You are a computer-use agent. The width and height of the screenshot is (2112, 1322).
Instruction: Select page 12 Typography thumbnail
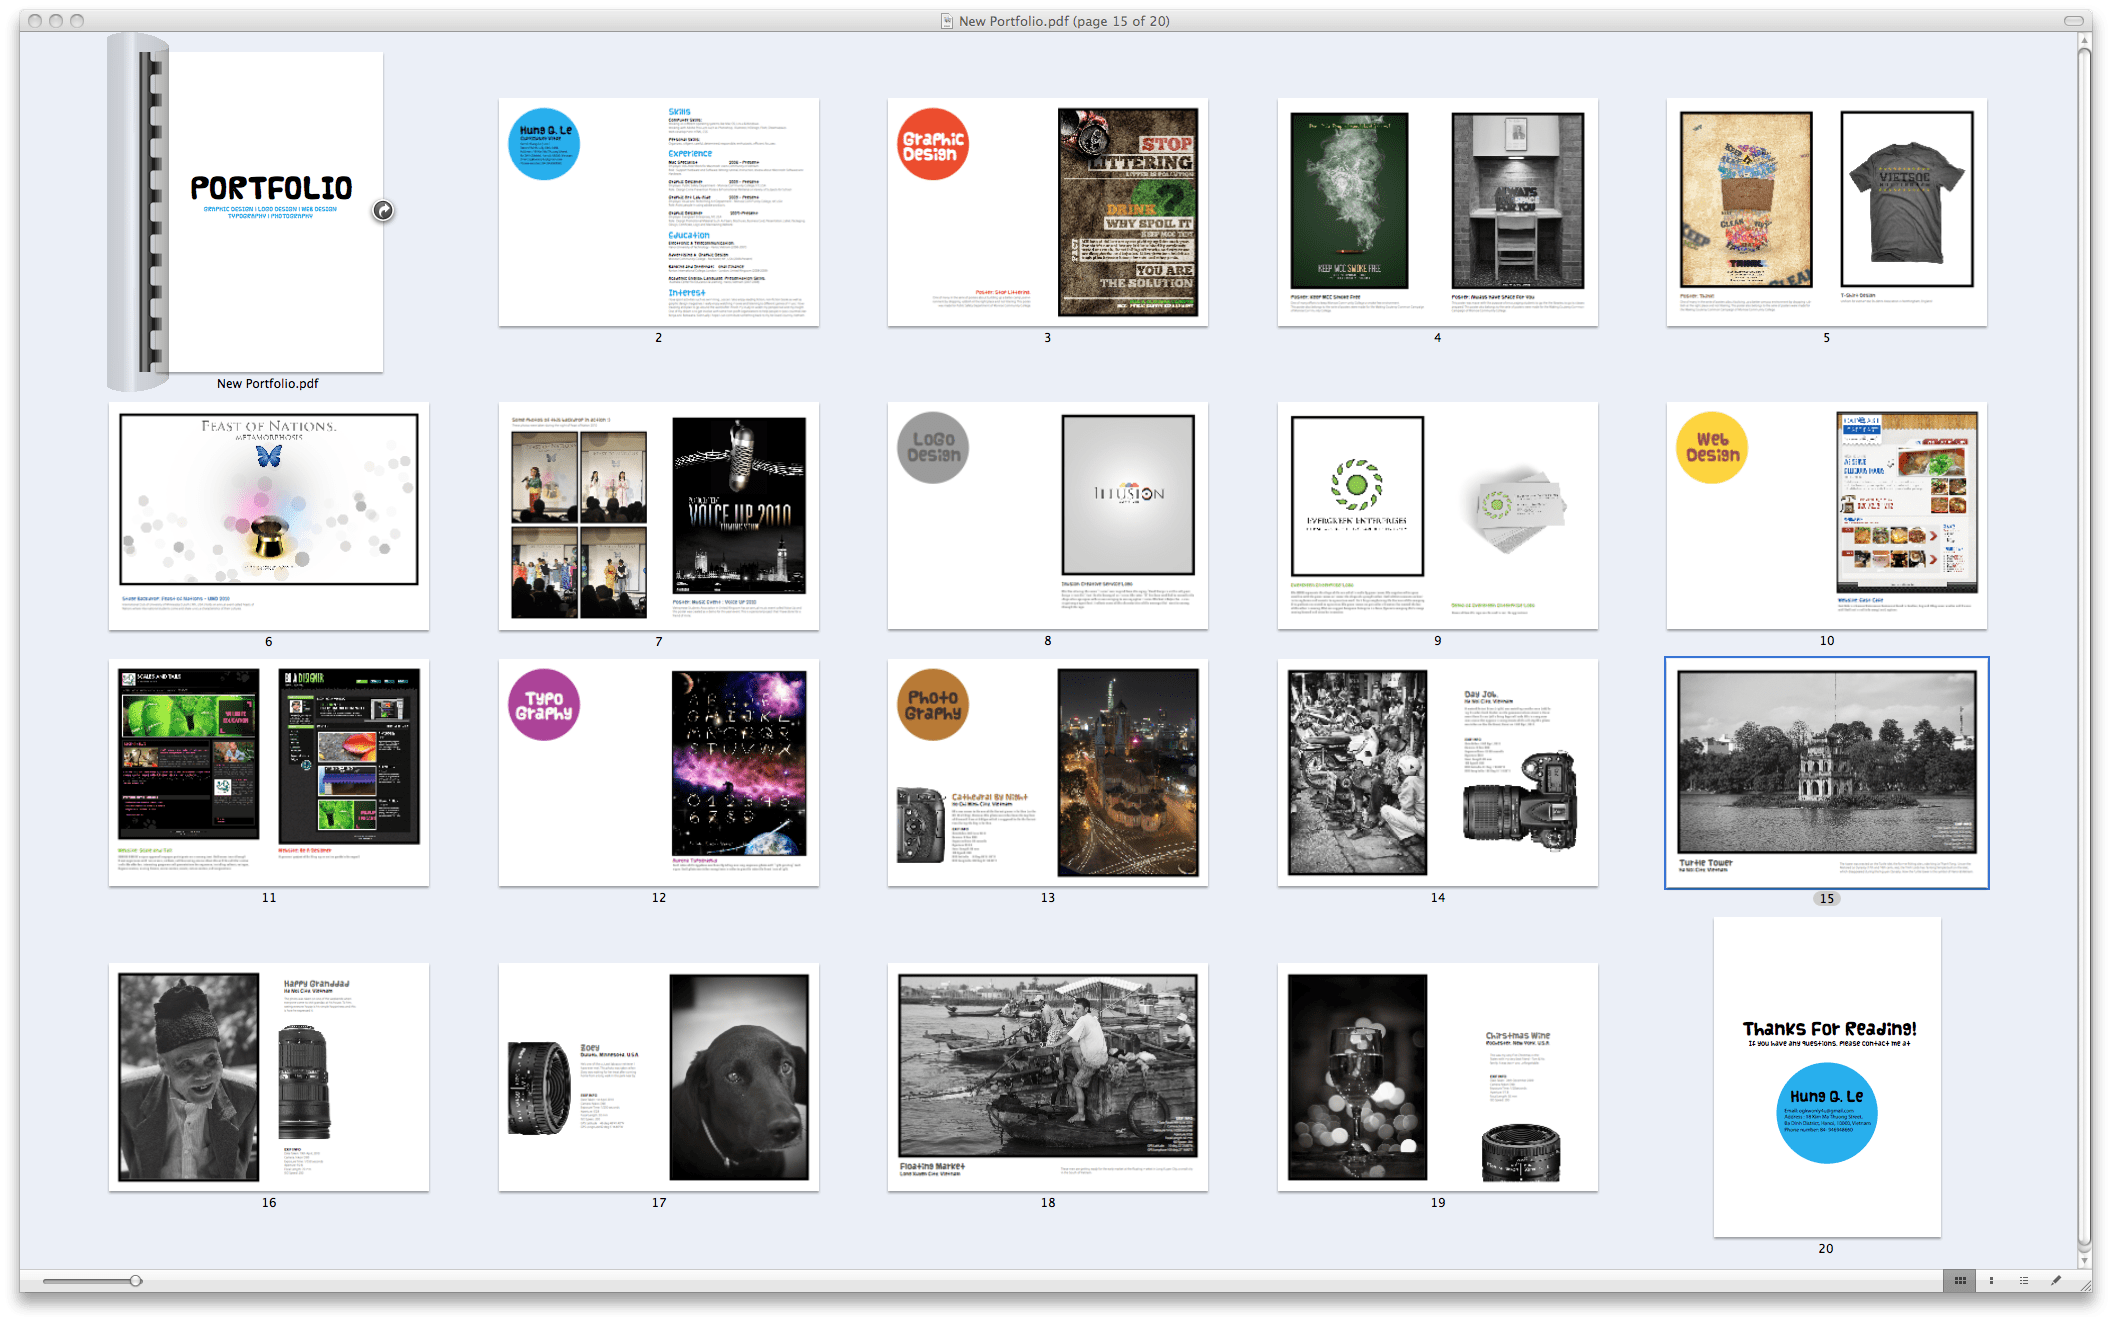[x=658, y=772]
